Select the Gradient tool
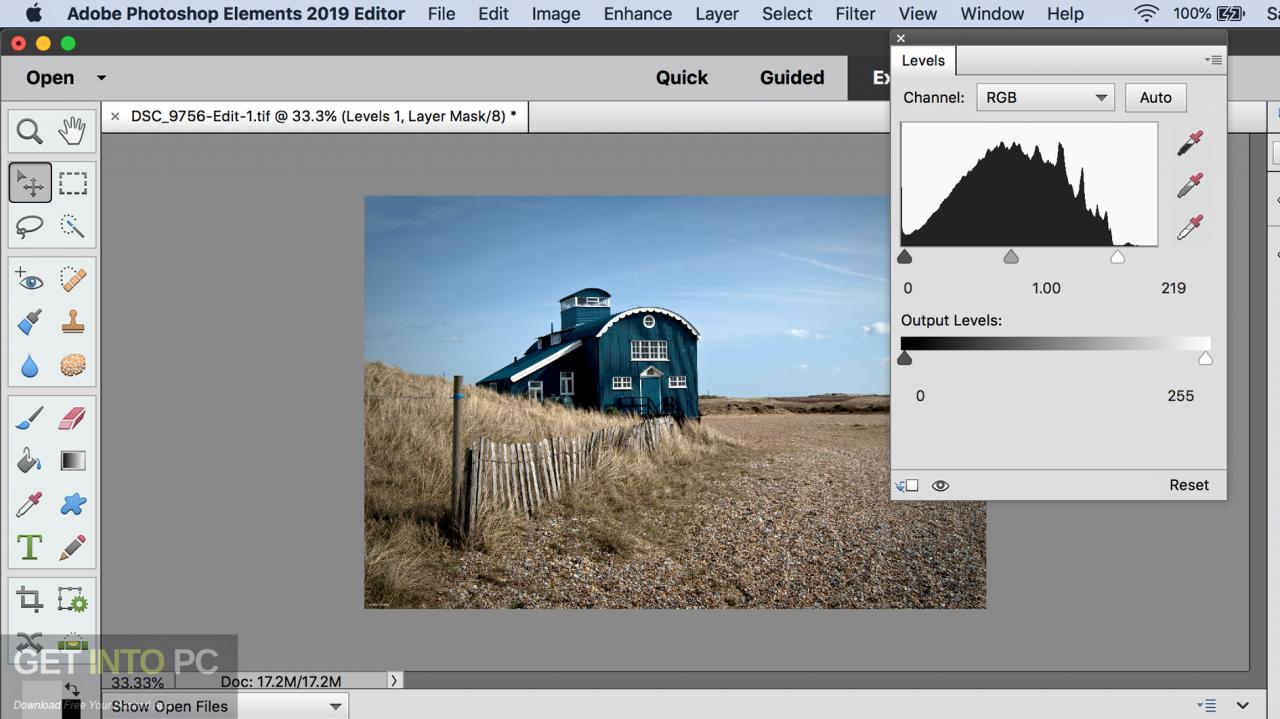The width and height of the screenshot is (1280, 719). tap(72, 461)
